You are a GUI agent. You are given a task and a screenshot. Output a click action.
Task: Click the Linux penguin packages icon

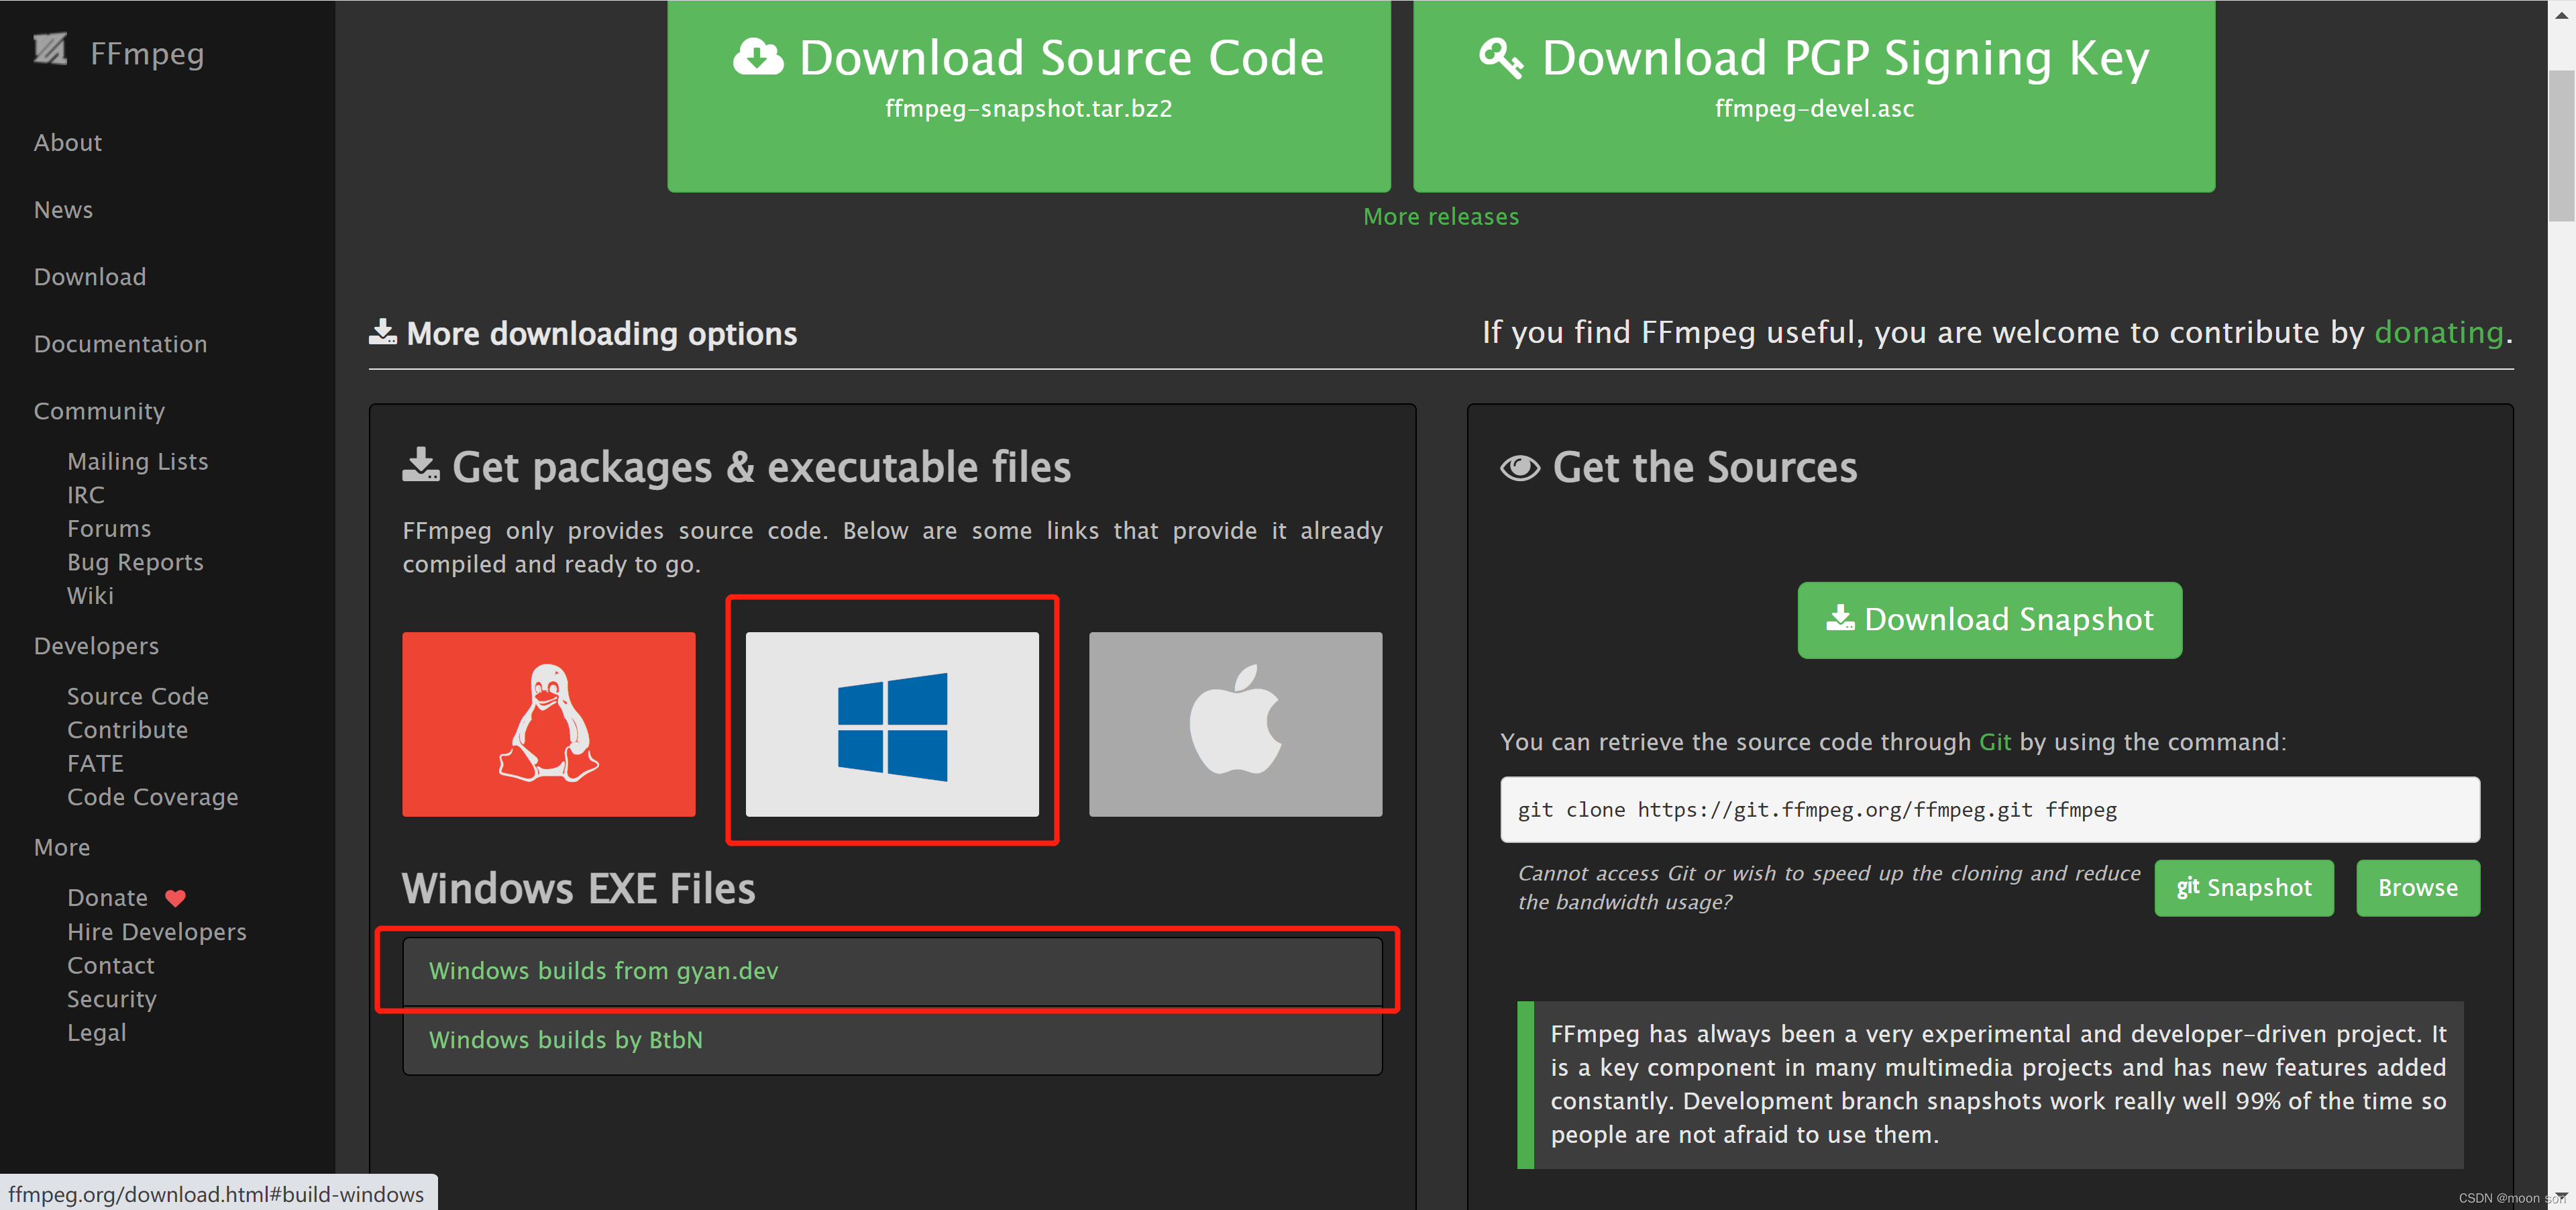click(548, 723)
